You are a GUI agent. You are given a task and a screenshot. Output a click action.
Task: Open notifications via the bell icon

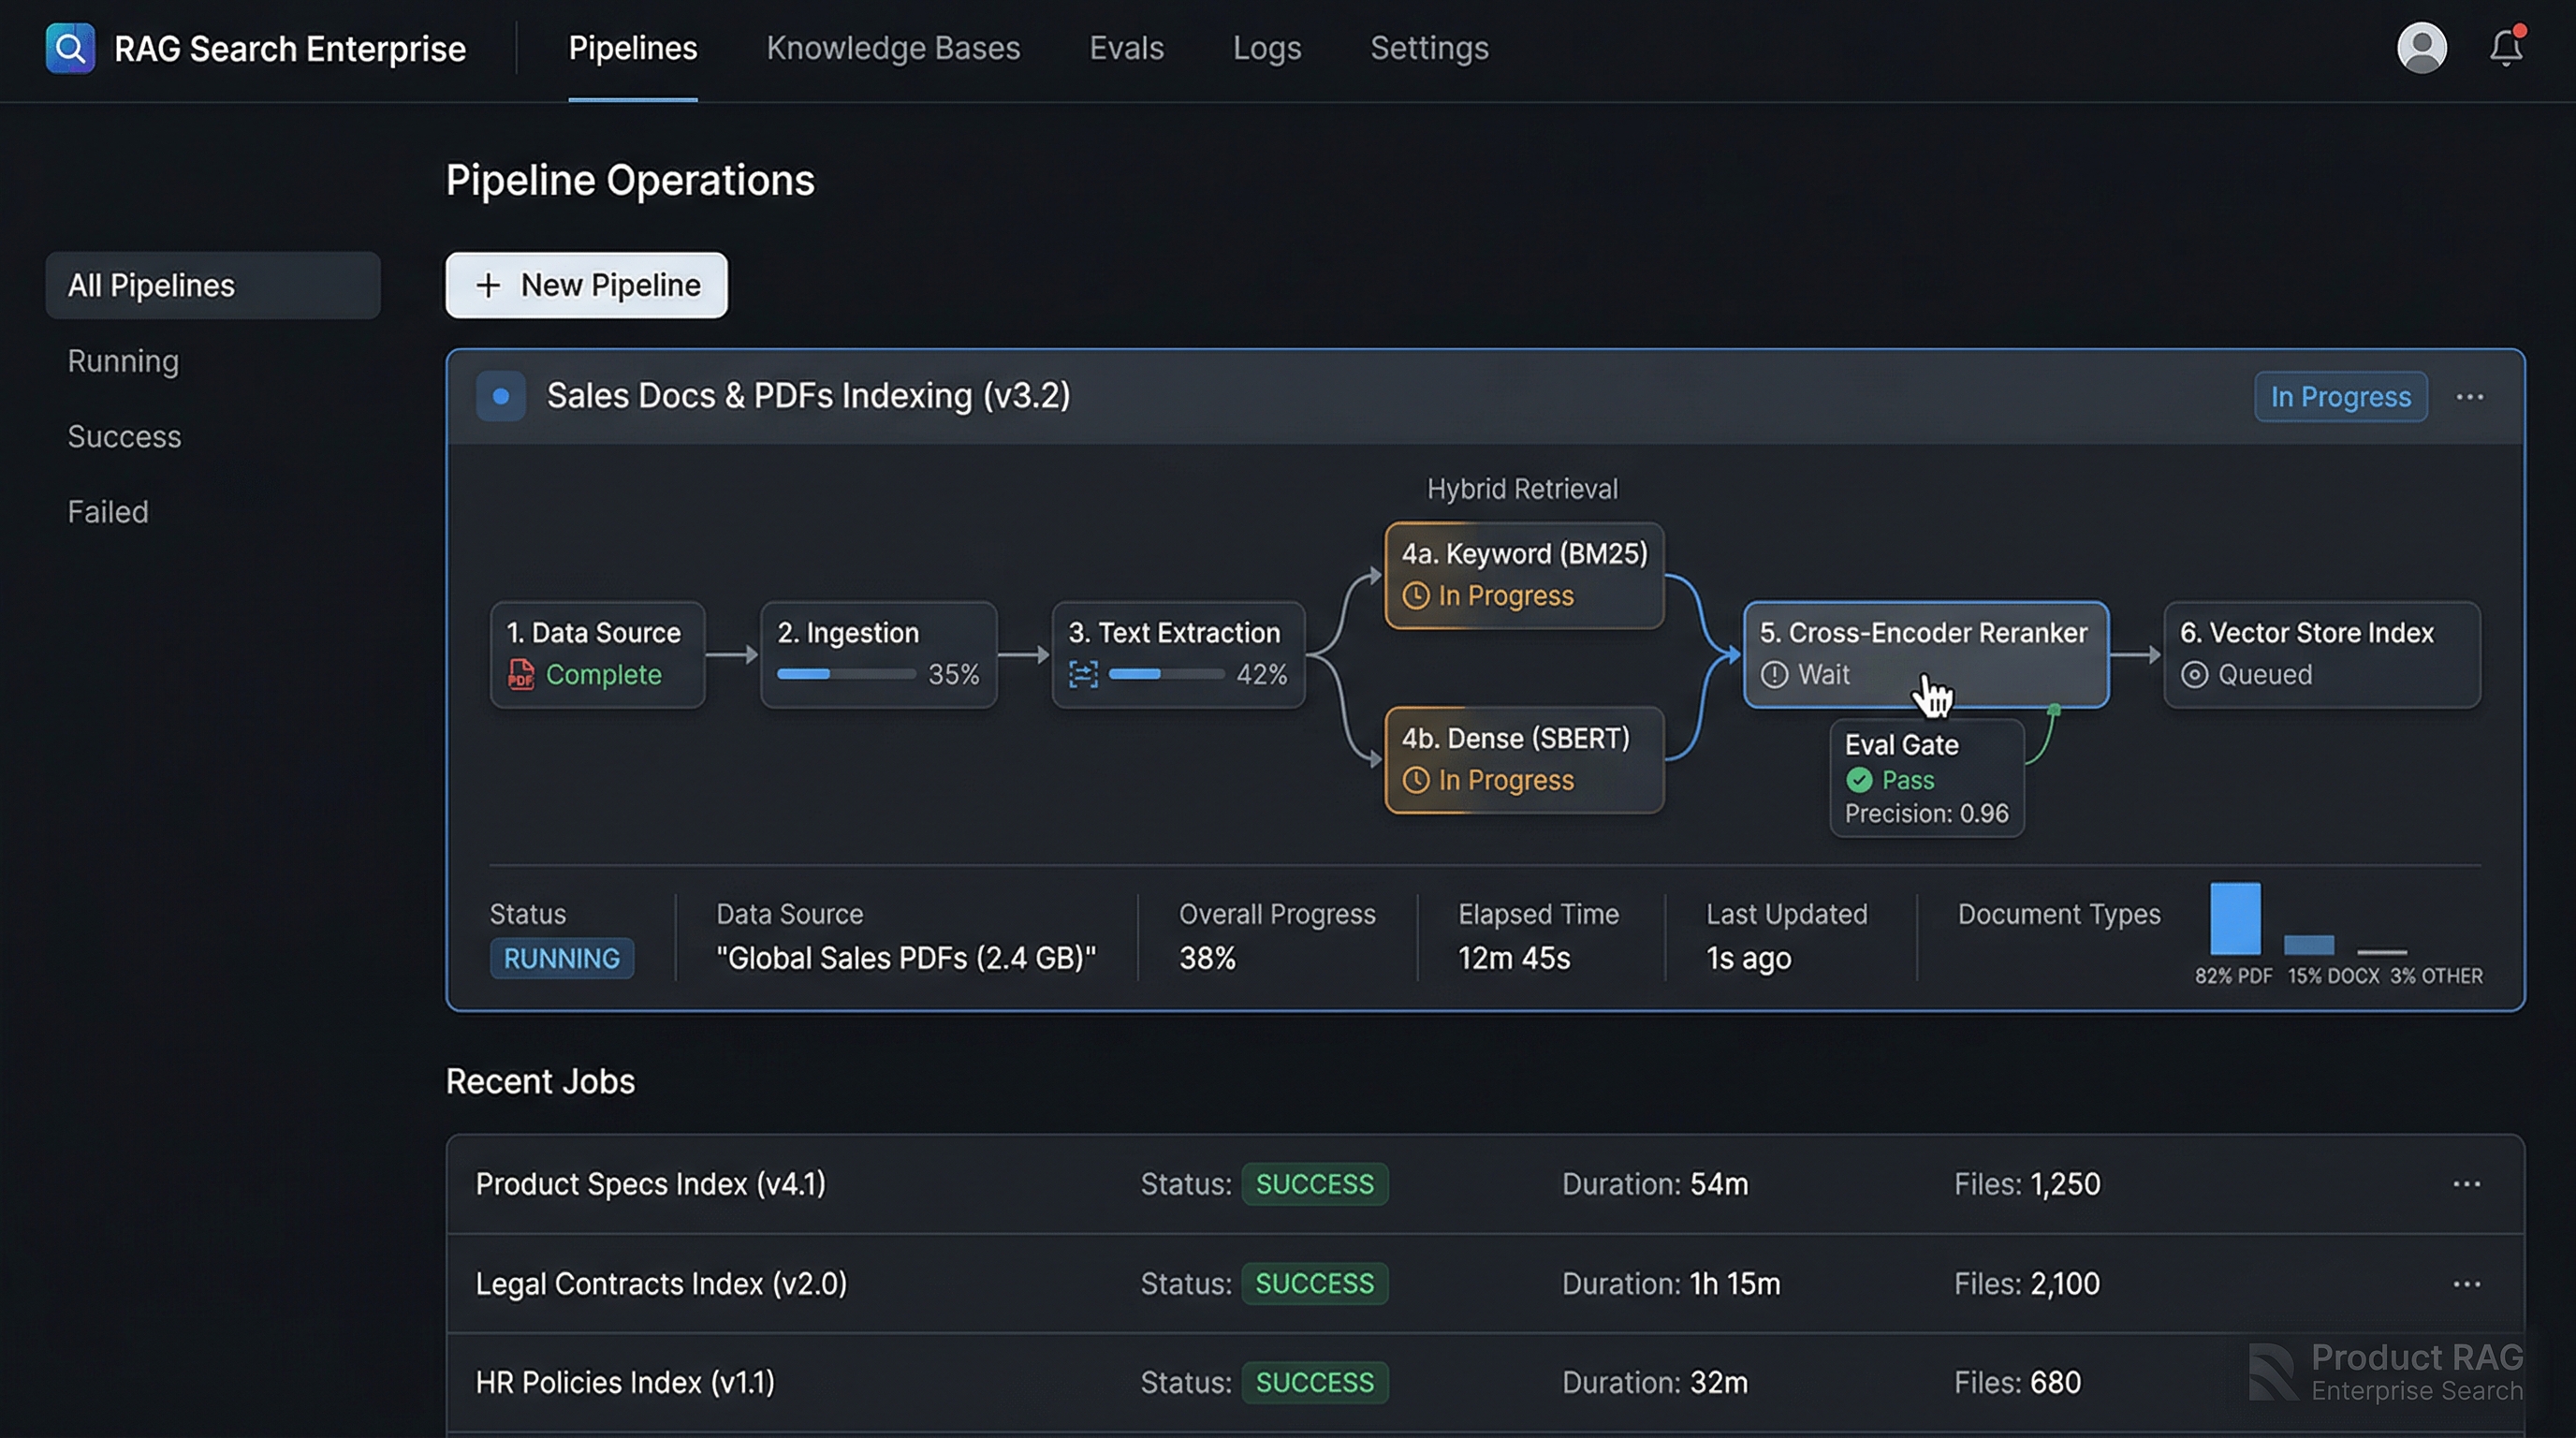(x=2506, y=47)
